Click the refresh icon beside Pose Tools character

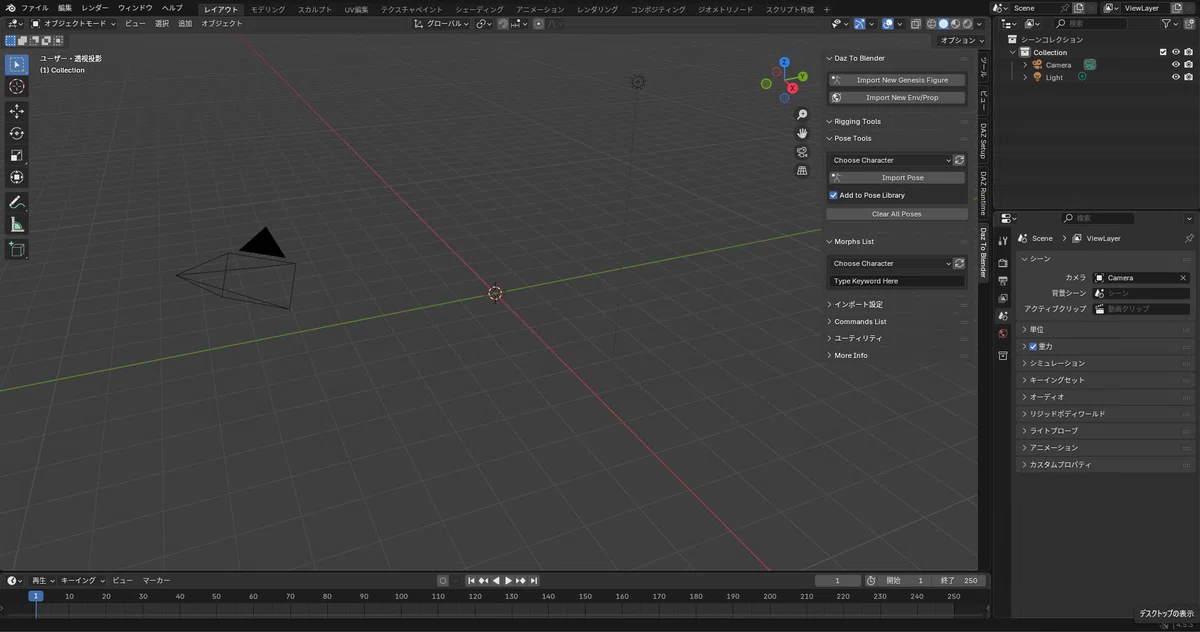click(960, 160)
